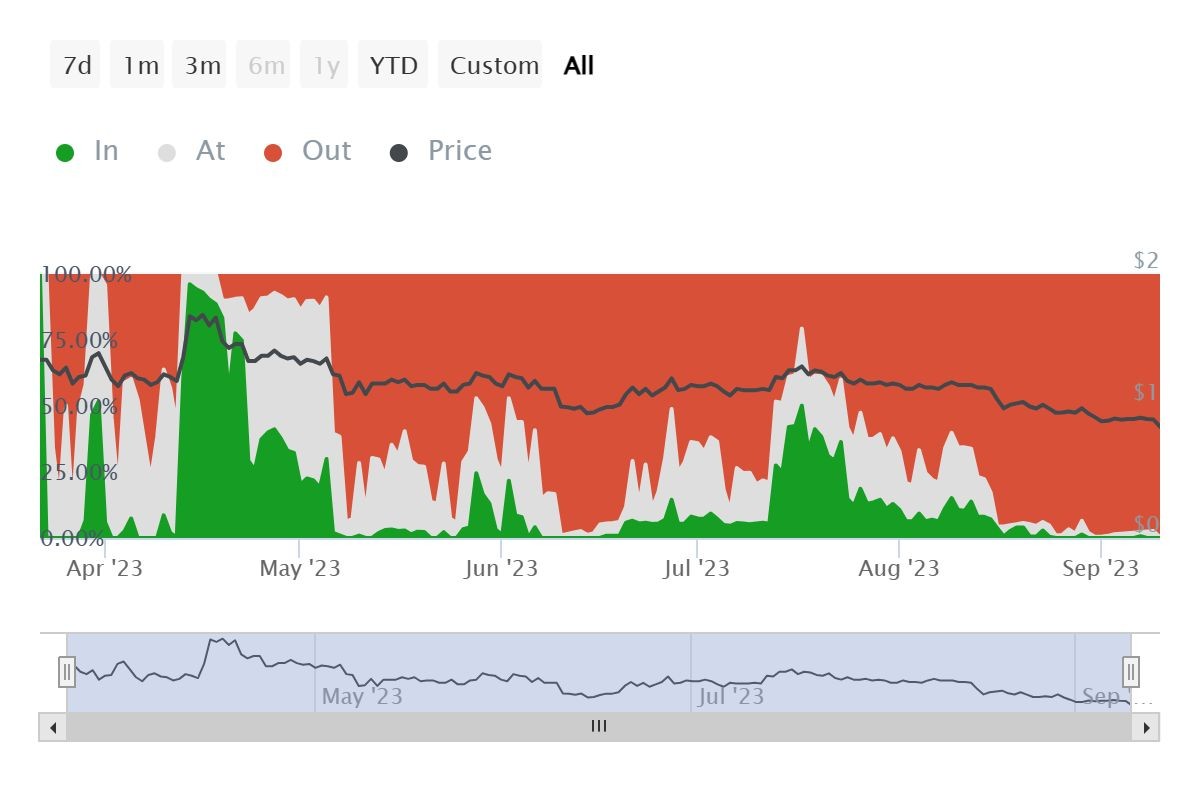Toggle the Price series legend
1200x800 pixels.
441,151
